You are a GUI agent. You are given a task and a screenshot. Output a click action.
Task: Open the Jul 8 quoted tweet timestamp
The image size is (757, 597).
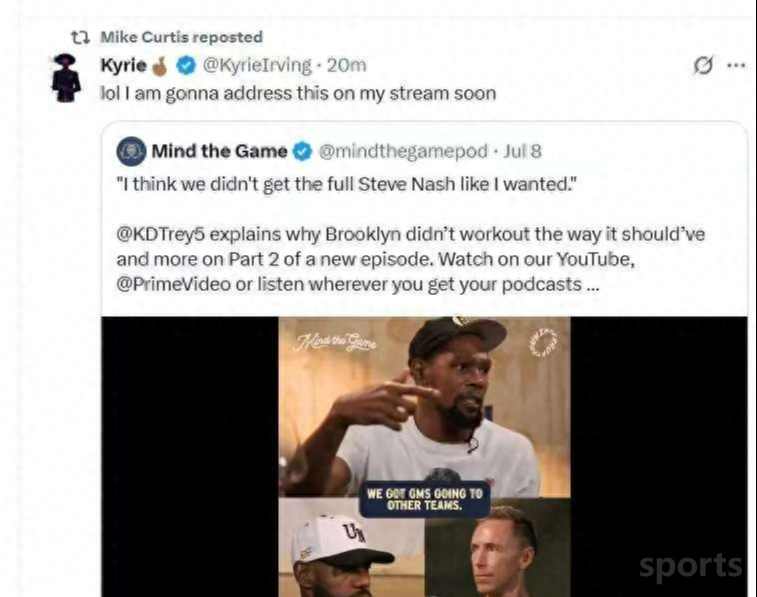(522, 152)
